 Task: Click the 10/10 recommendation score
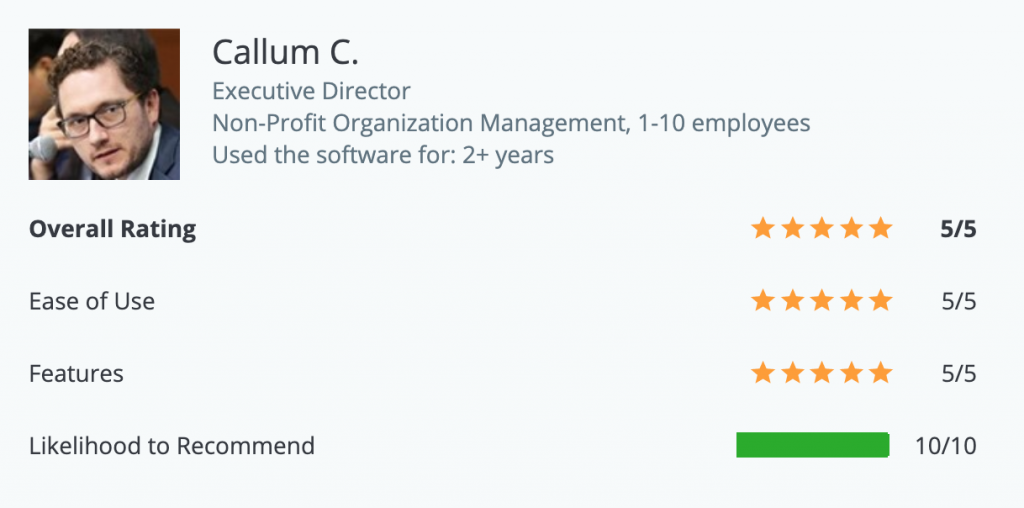click(946, 446)
